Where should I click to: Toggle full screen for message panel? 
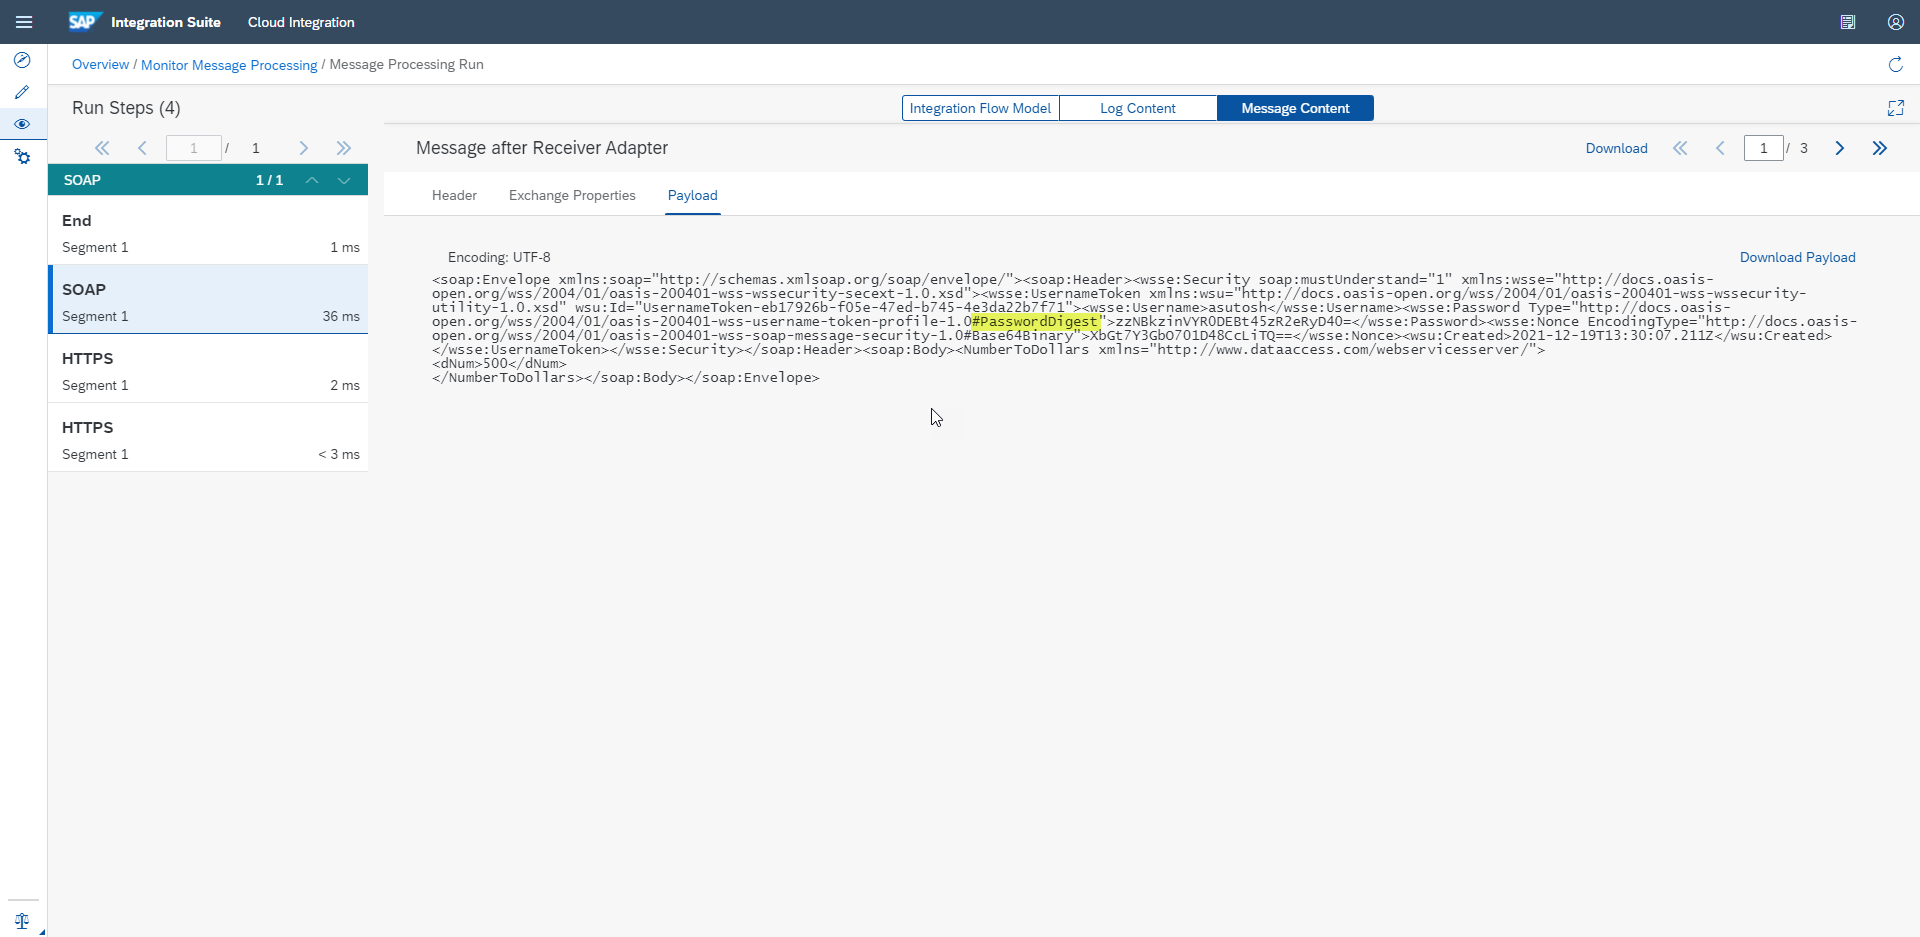(1895, 108)
